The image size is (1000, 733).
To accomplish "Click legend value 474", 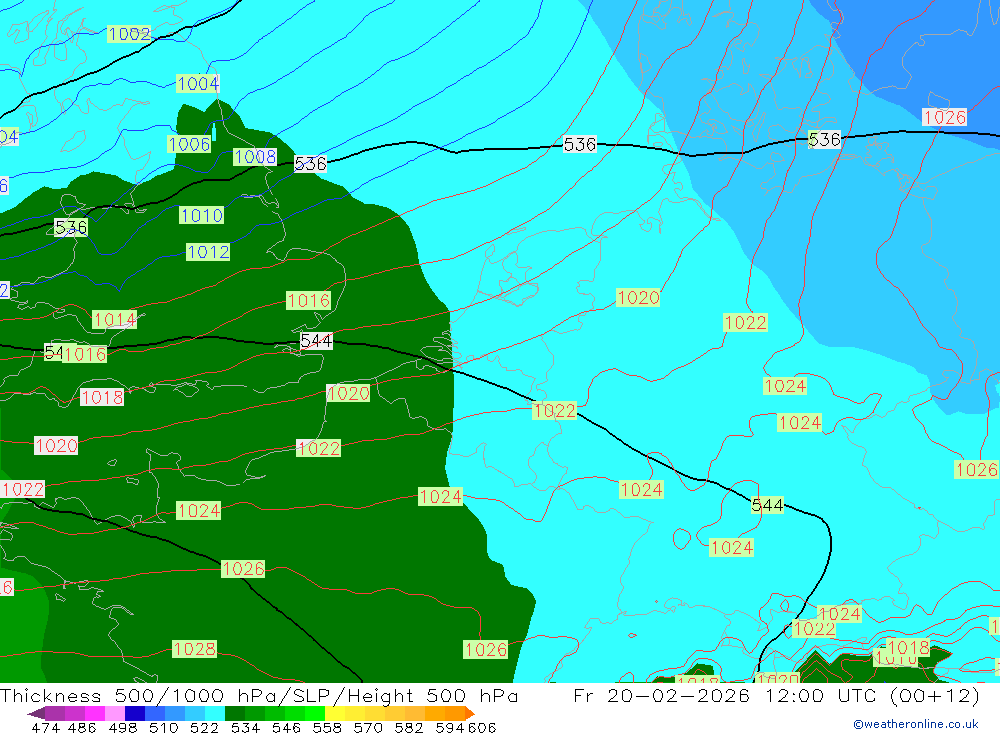I will pos(45,727).
